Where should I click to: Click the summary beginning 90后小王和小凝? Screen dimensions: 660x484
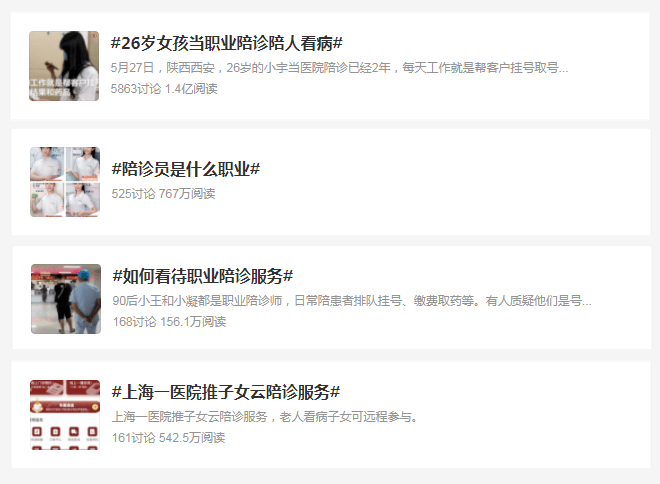click(352, 301)
